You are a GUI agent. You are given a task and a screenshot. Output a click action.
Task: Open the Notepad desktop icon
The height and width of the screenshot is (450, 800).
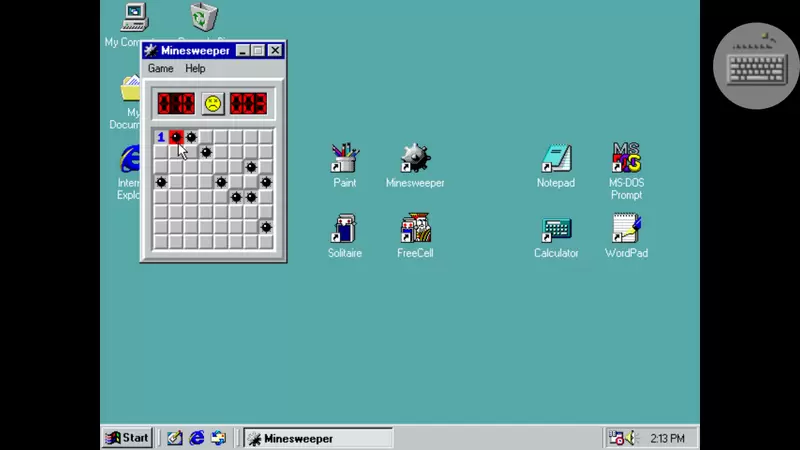click(x=556, y=159)
